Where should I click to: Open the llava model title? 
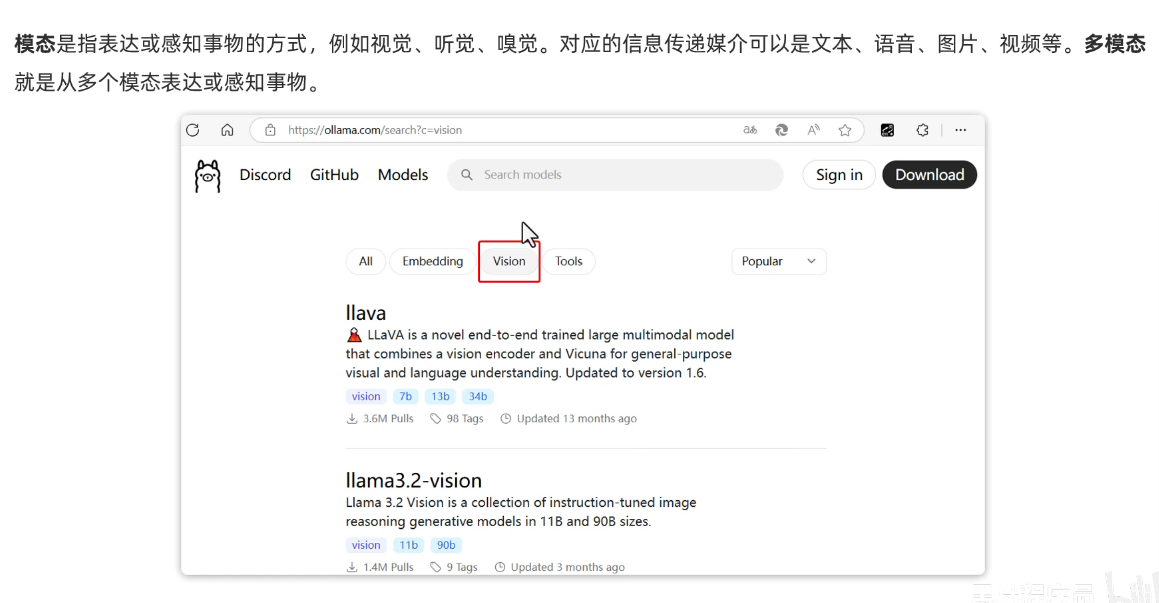(366, 313)
